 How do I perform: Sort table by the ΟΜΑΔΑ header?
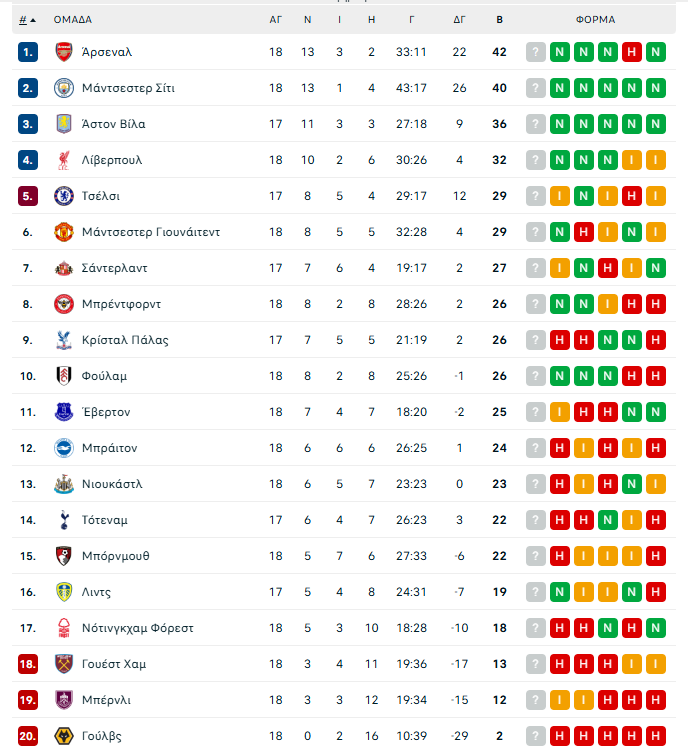pyautogui.click(x=72, y=19)
